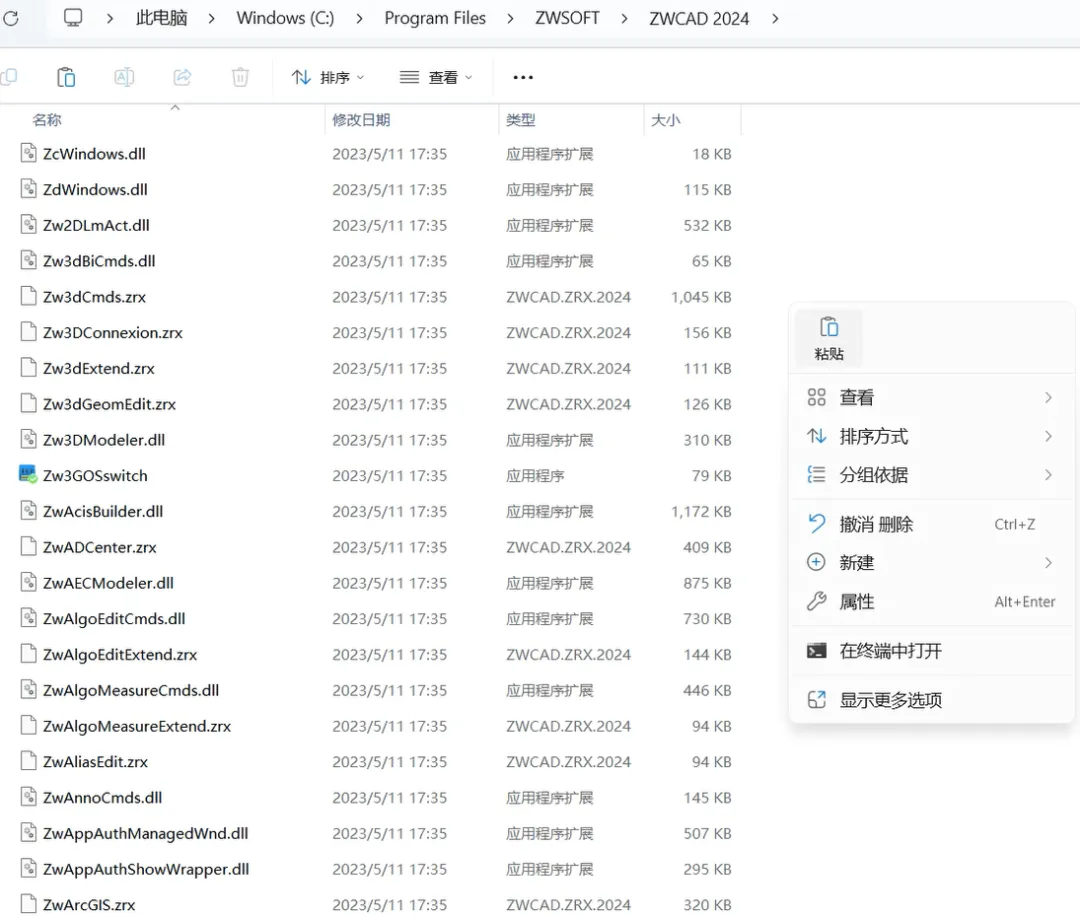Screen dimensions: 1080x917
Task: Select the file ZwAlgoMeasureExtend.zrx
Action: (x=136, y=726)
